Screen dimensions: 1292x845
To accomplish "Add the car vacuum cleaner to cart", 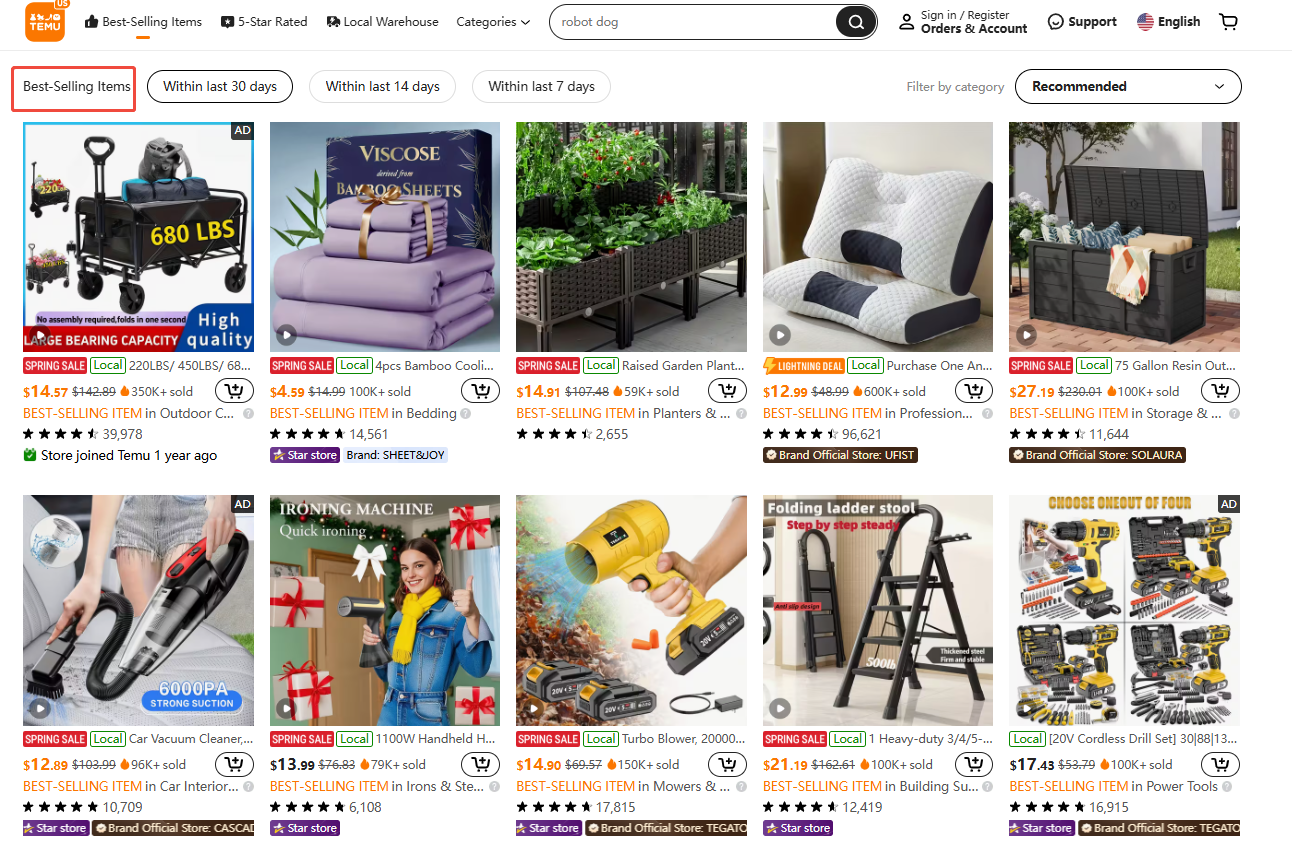I will [235, 764].
